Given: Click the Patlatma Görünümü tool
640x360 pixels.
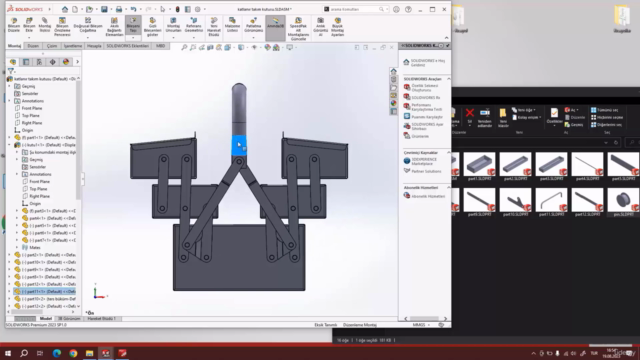Looking at the screenshot, I should [253, 26].
